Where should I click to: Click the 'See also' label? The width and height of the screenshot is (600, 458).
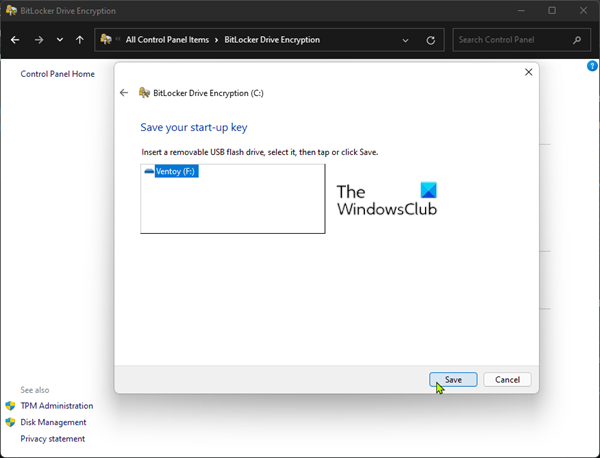(35, 390)
